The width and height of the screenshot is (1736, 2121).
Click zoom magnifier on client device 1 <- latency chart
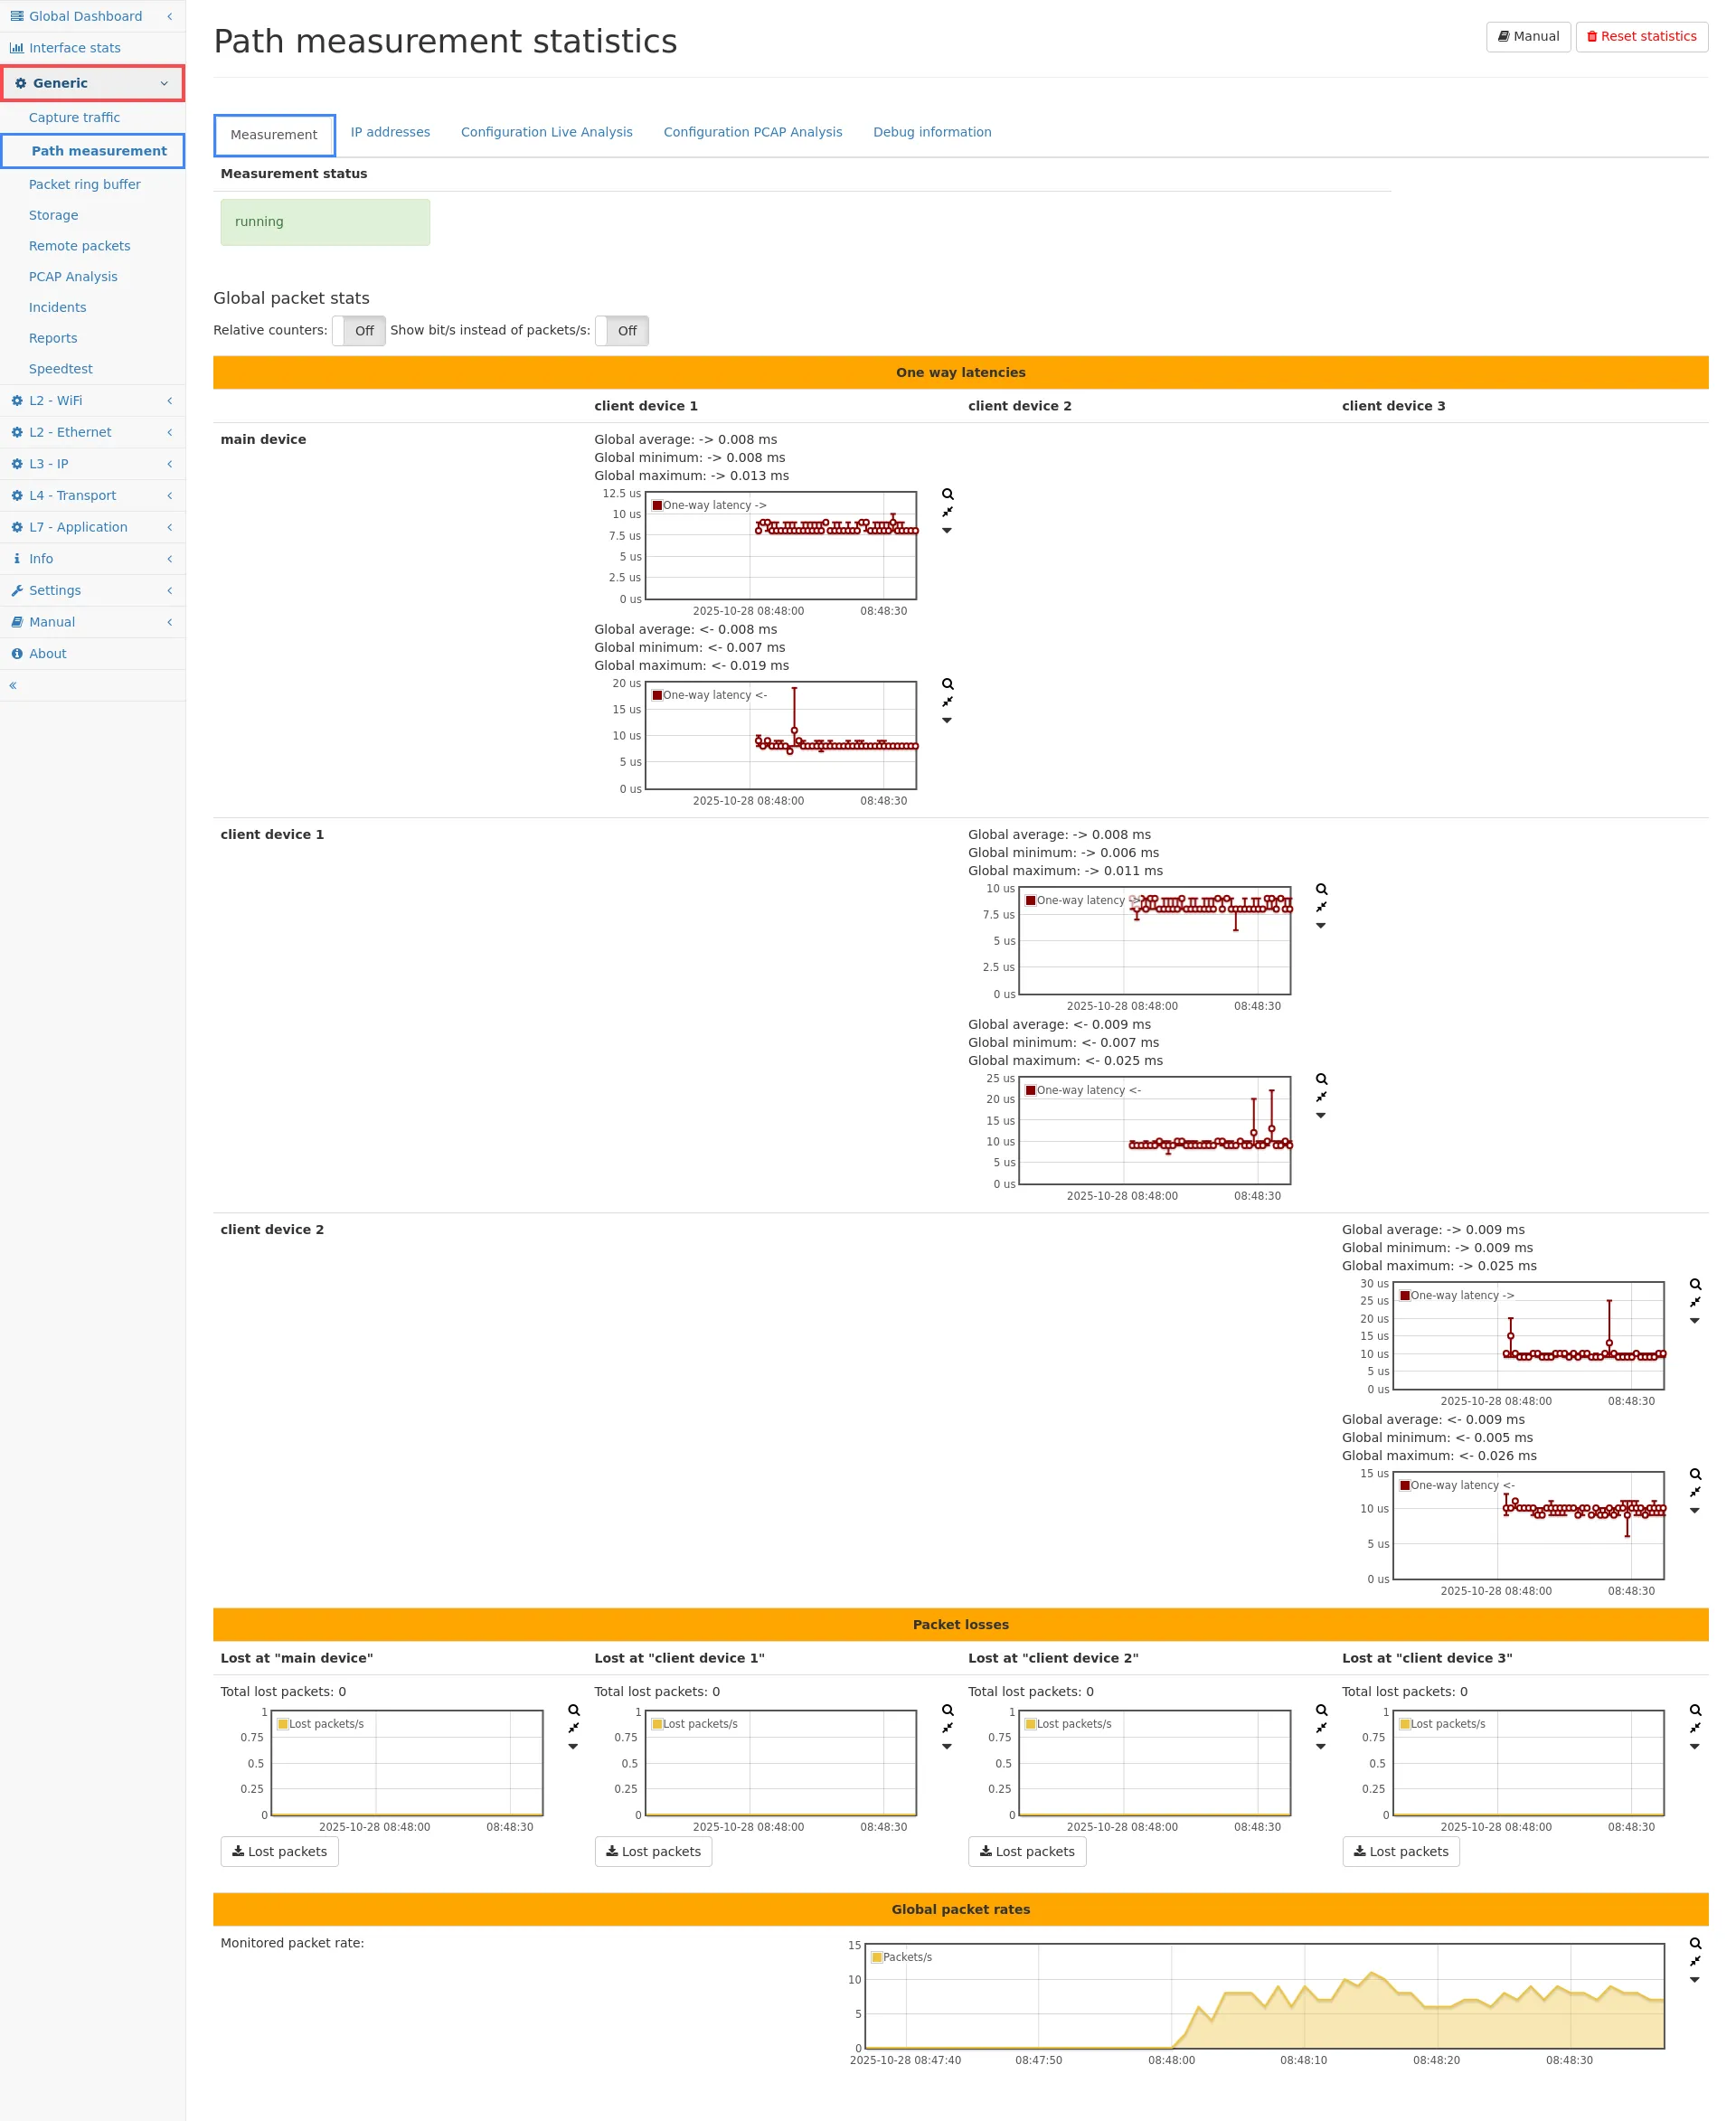[x=1321, y=1079]
